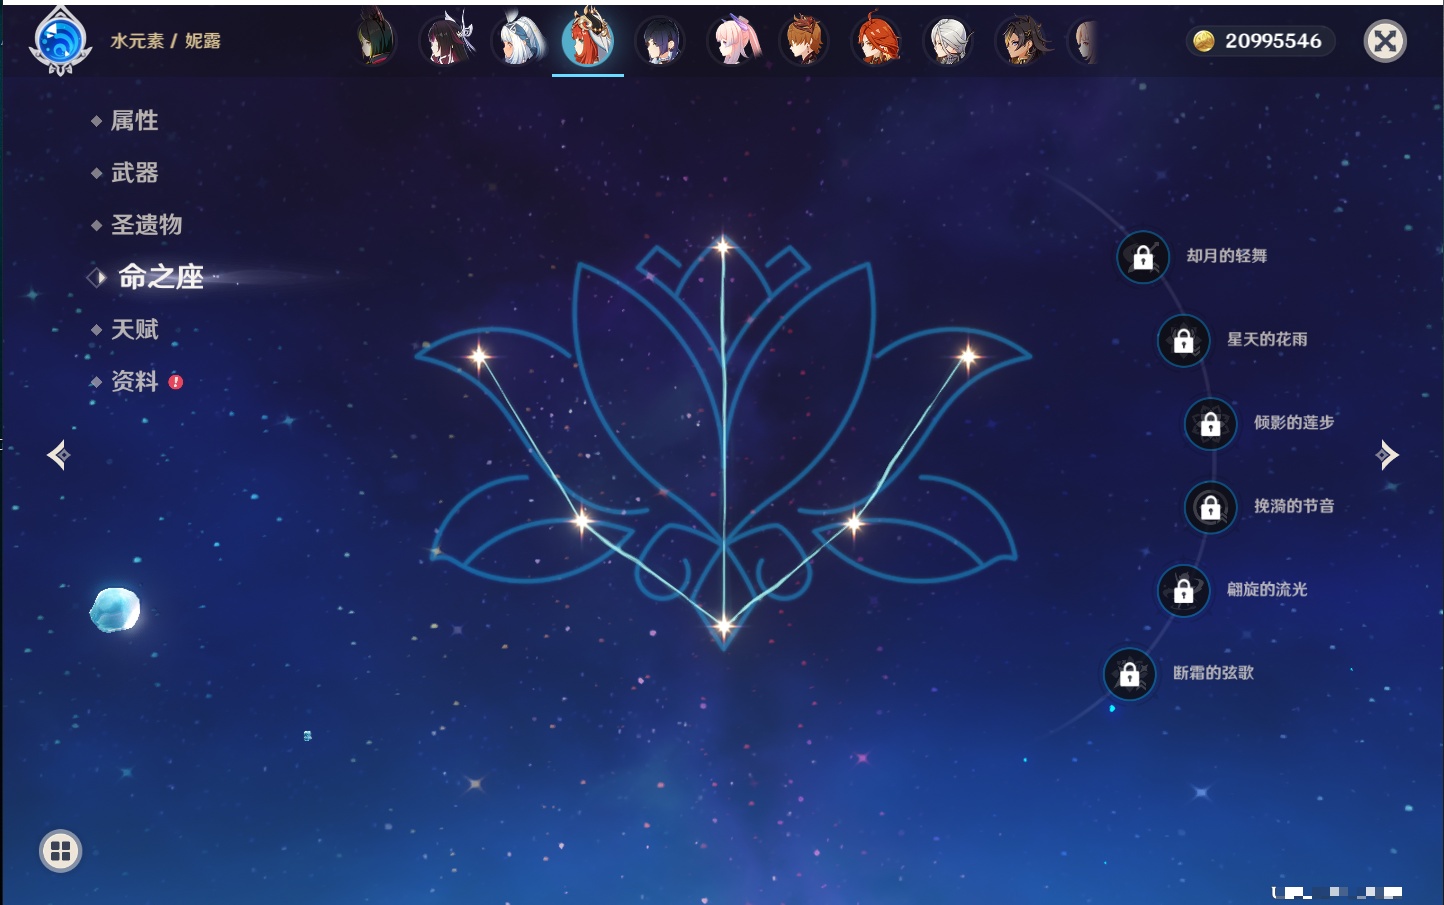The image size is (1444, 905).
Task: Open constellation label 倾影的莲步
Action: point(1294,422)
